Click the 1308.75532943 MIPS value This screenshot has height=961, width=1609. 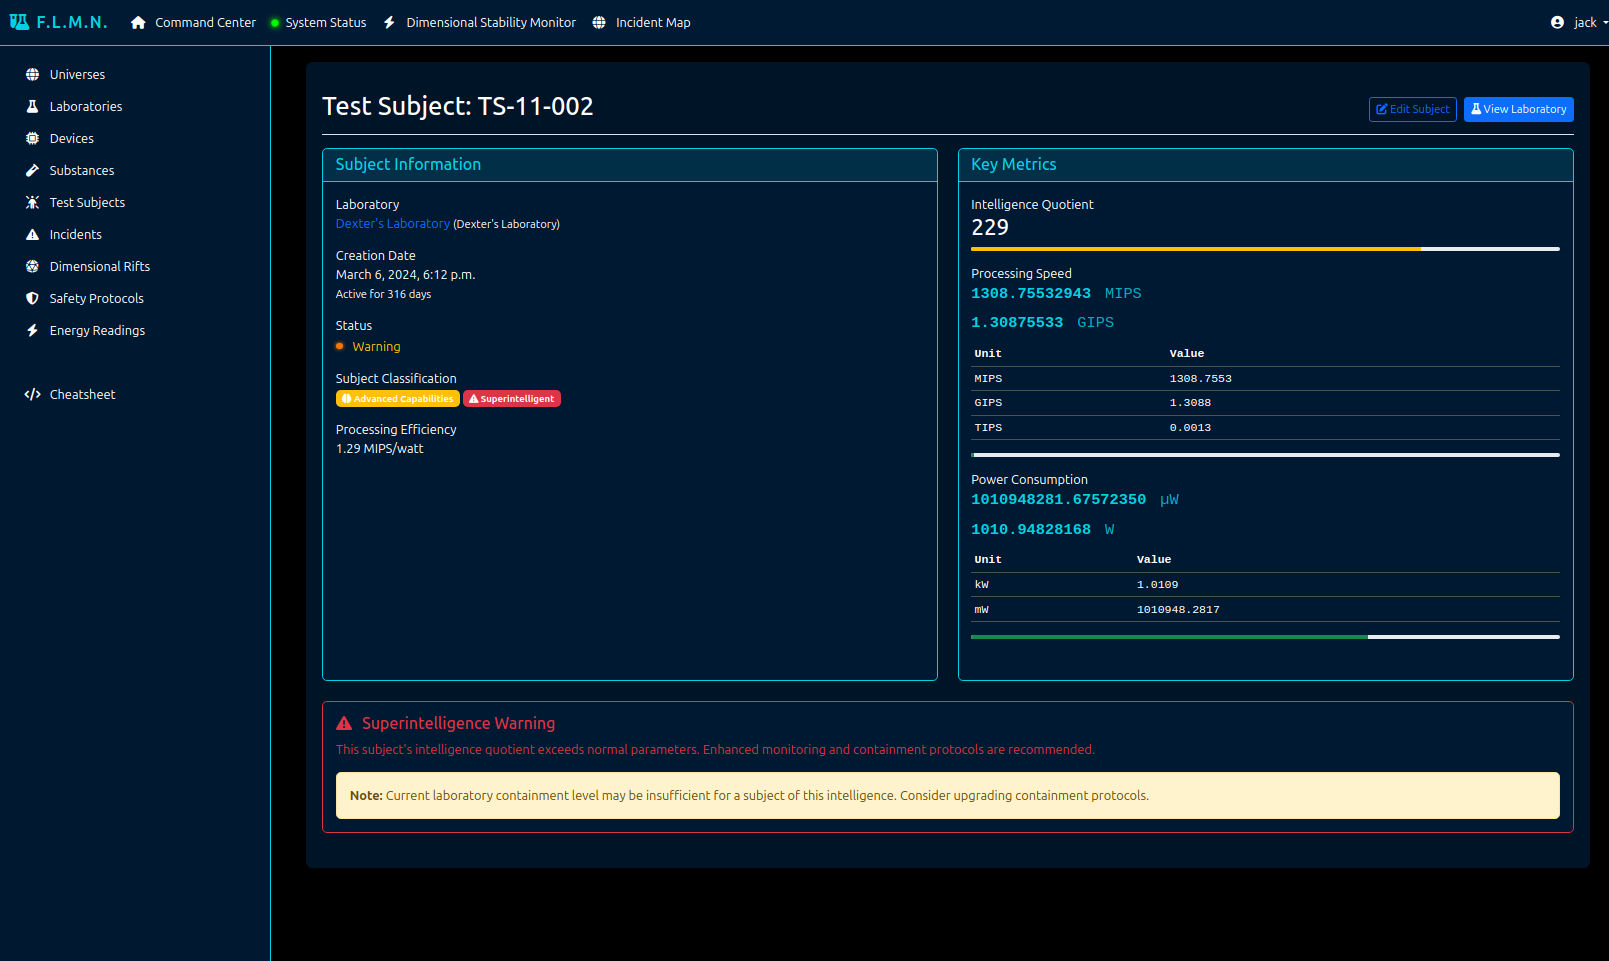click(1031, 293)
